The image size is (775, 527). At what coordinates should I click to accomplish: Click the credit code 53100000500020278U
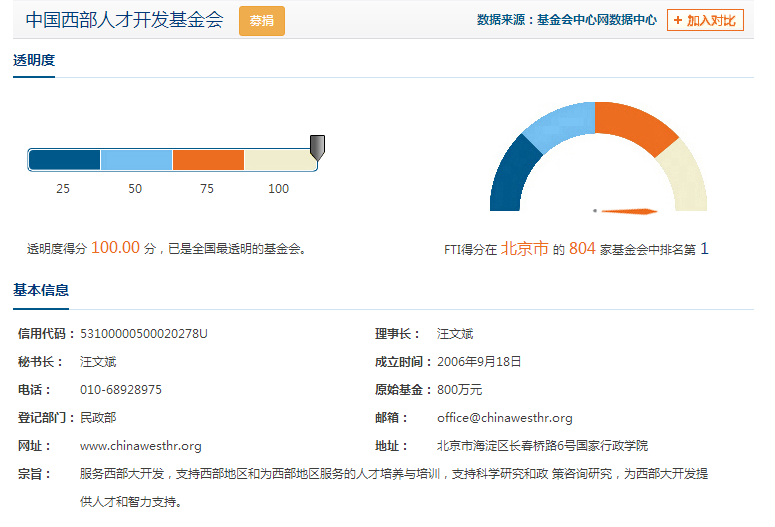pos(144,334)
